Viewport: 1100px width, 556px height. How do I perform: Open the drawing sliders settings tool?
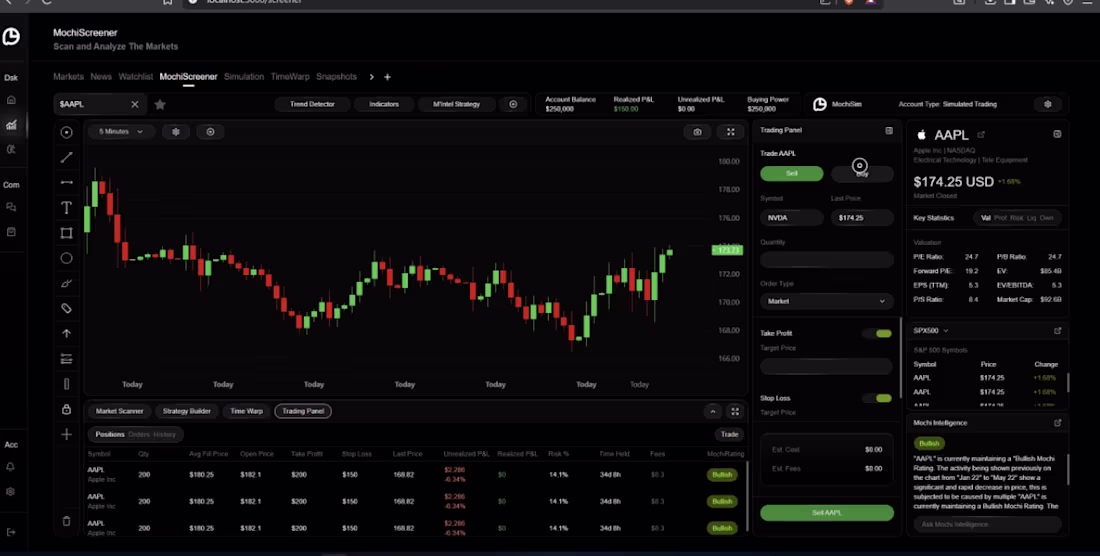coord(67,359)
